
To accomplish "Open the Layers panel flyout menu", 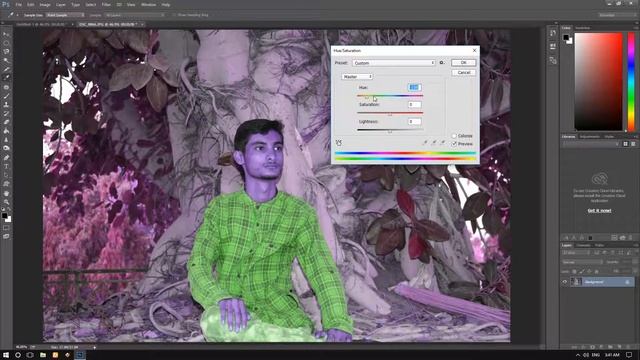I will click(x=636, y=245).
